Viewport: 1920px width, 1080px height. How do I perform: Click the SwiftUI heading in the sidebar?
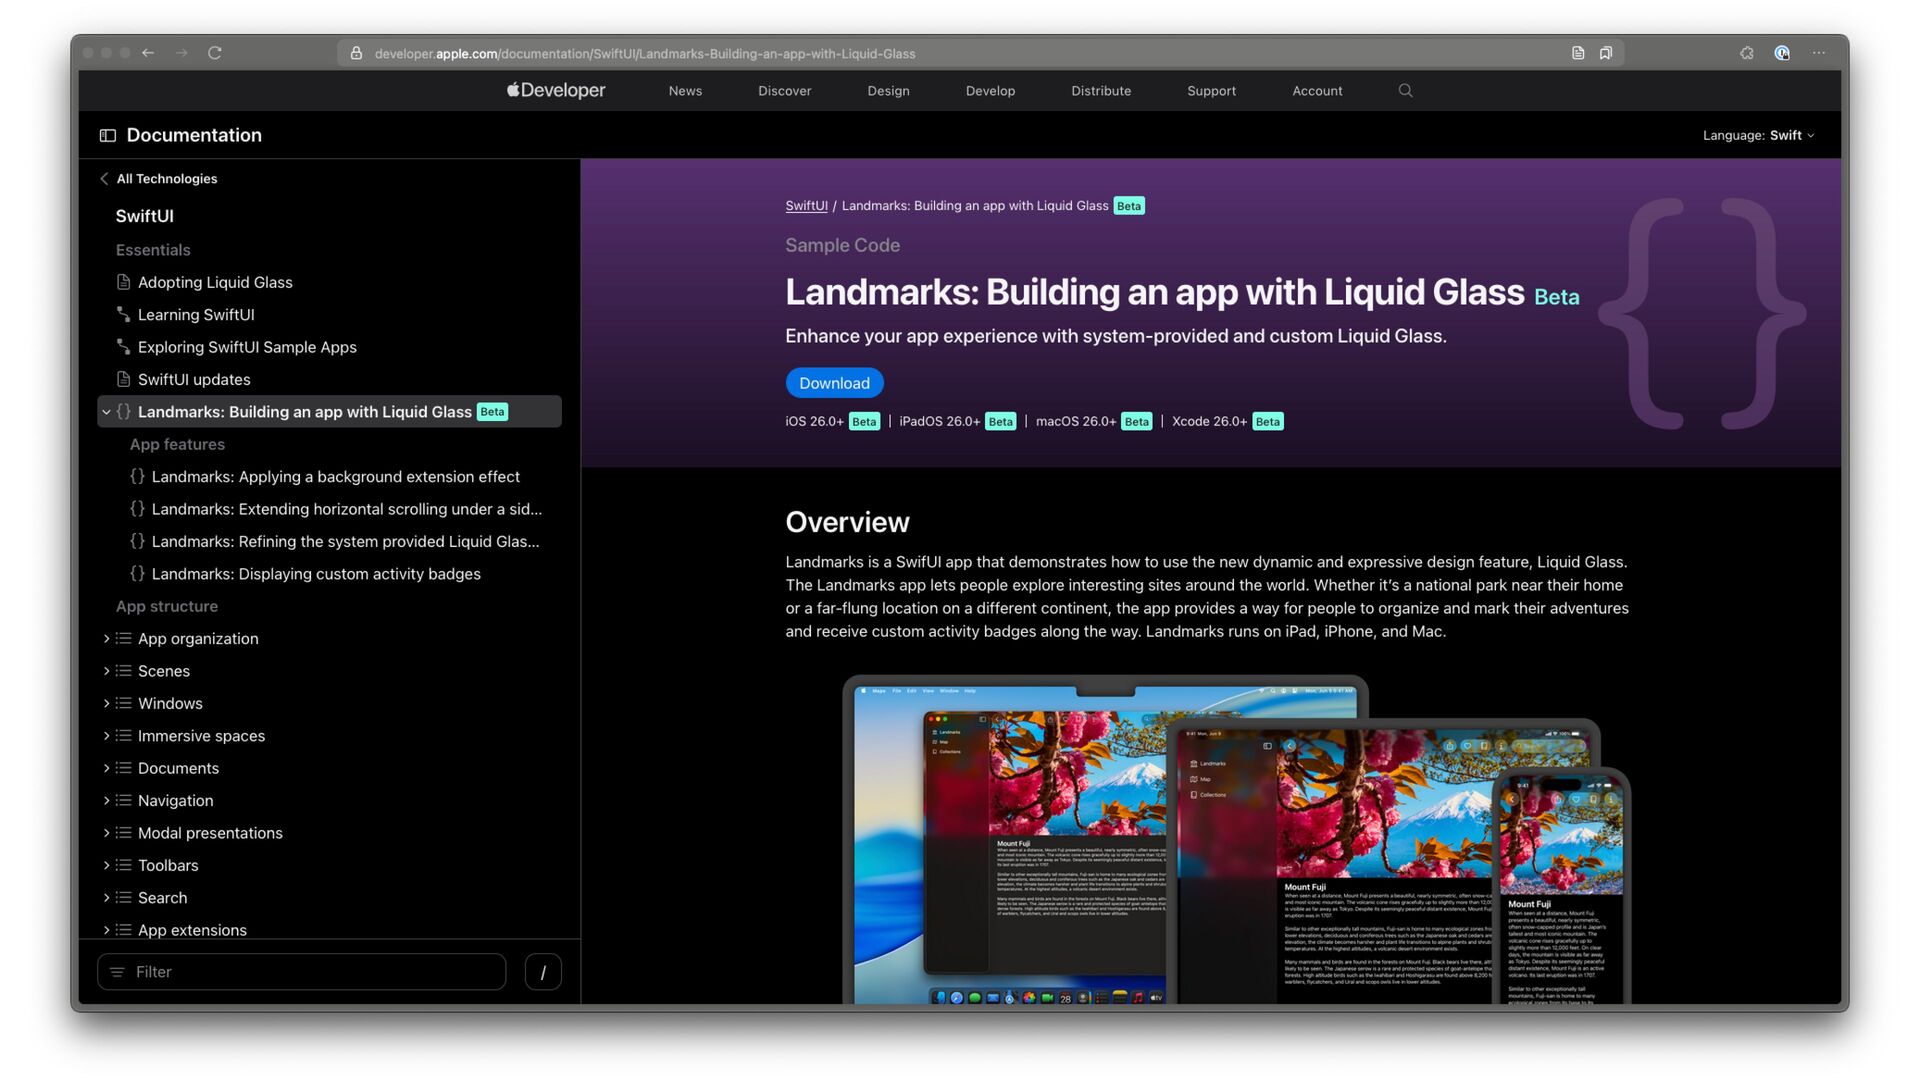pos(144,216)
